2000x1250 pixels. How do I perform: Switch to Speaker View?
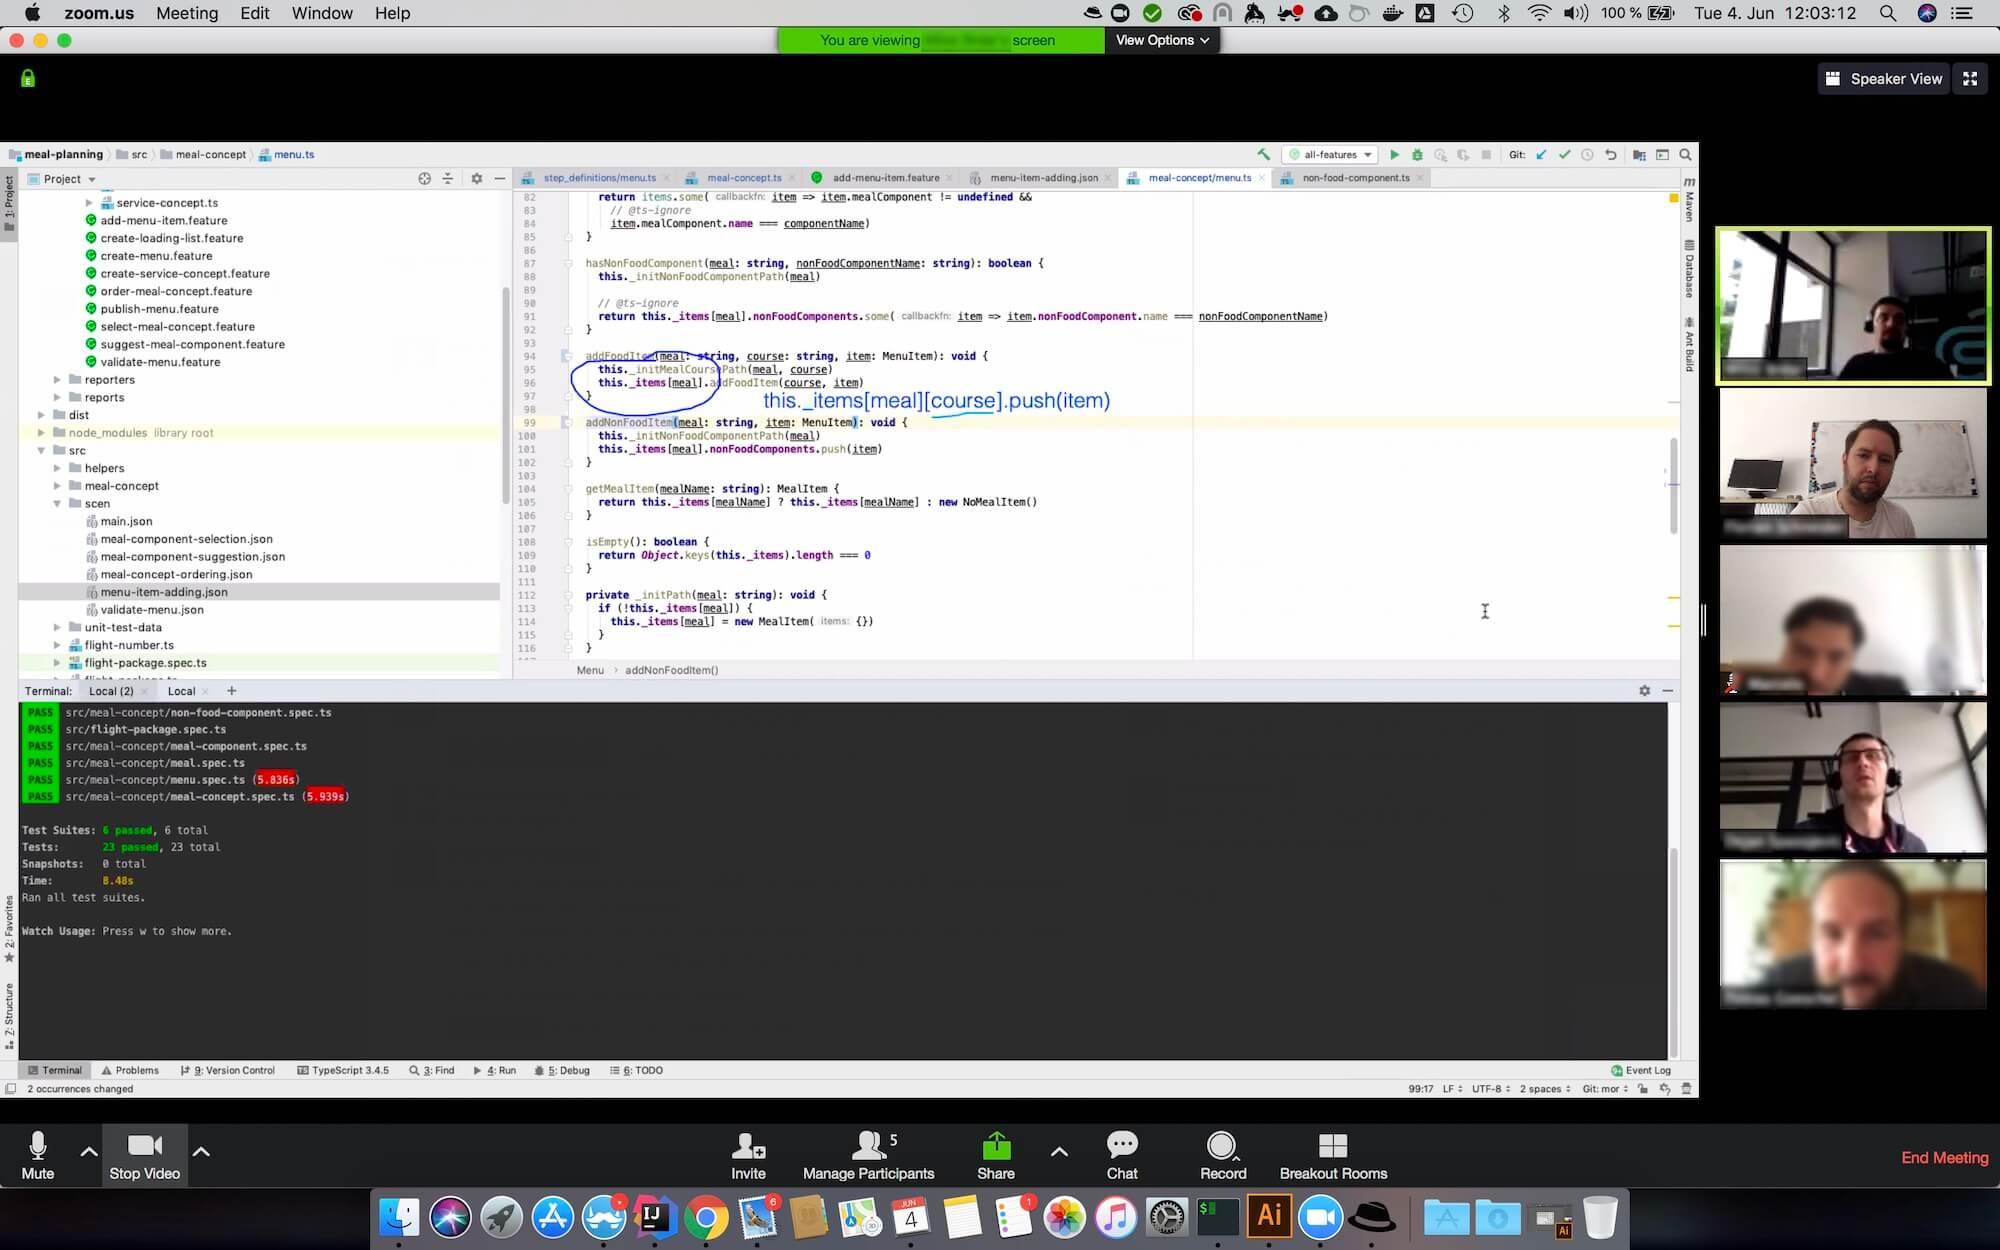pyautogui.click(x=1883, y=79)
